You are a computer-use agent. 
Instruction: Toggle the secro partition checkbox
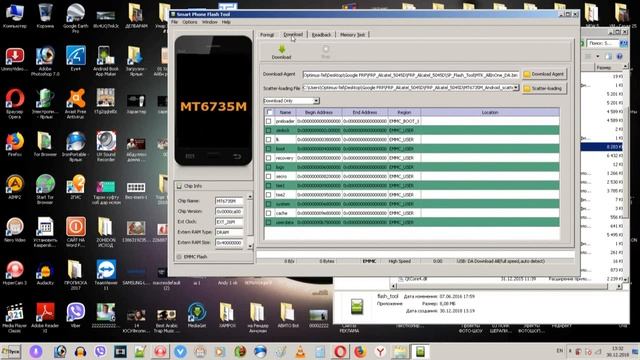tap(268, 176)
